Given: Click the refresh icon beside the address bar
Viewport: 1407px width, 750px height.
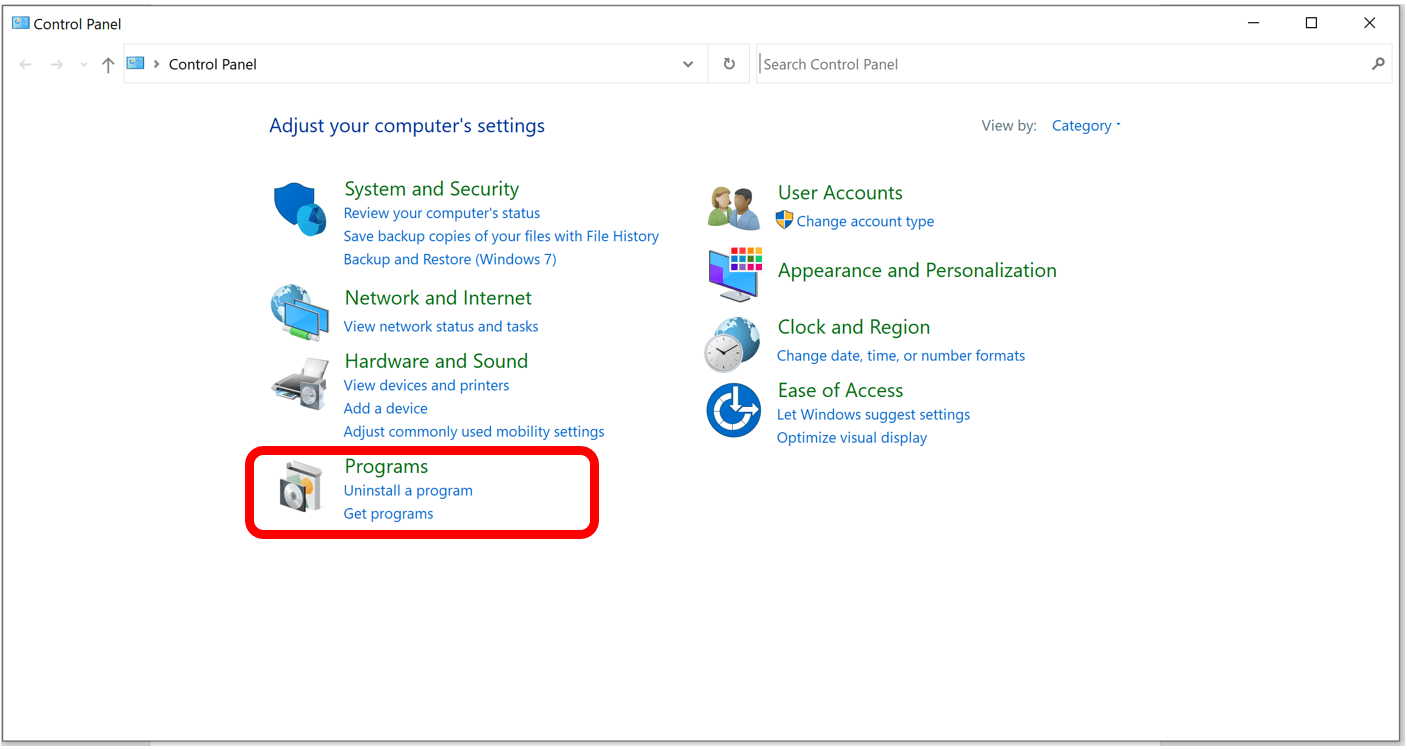Looking at the screenshot, I should tap(729, 63).
